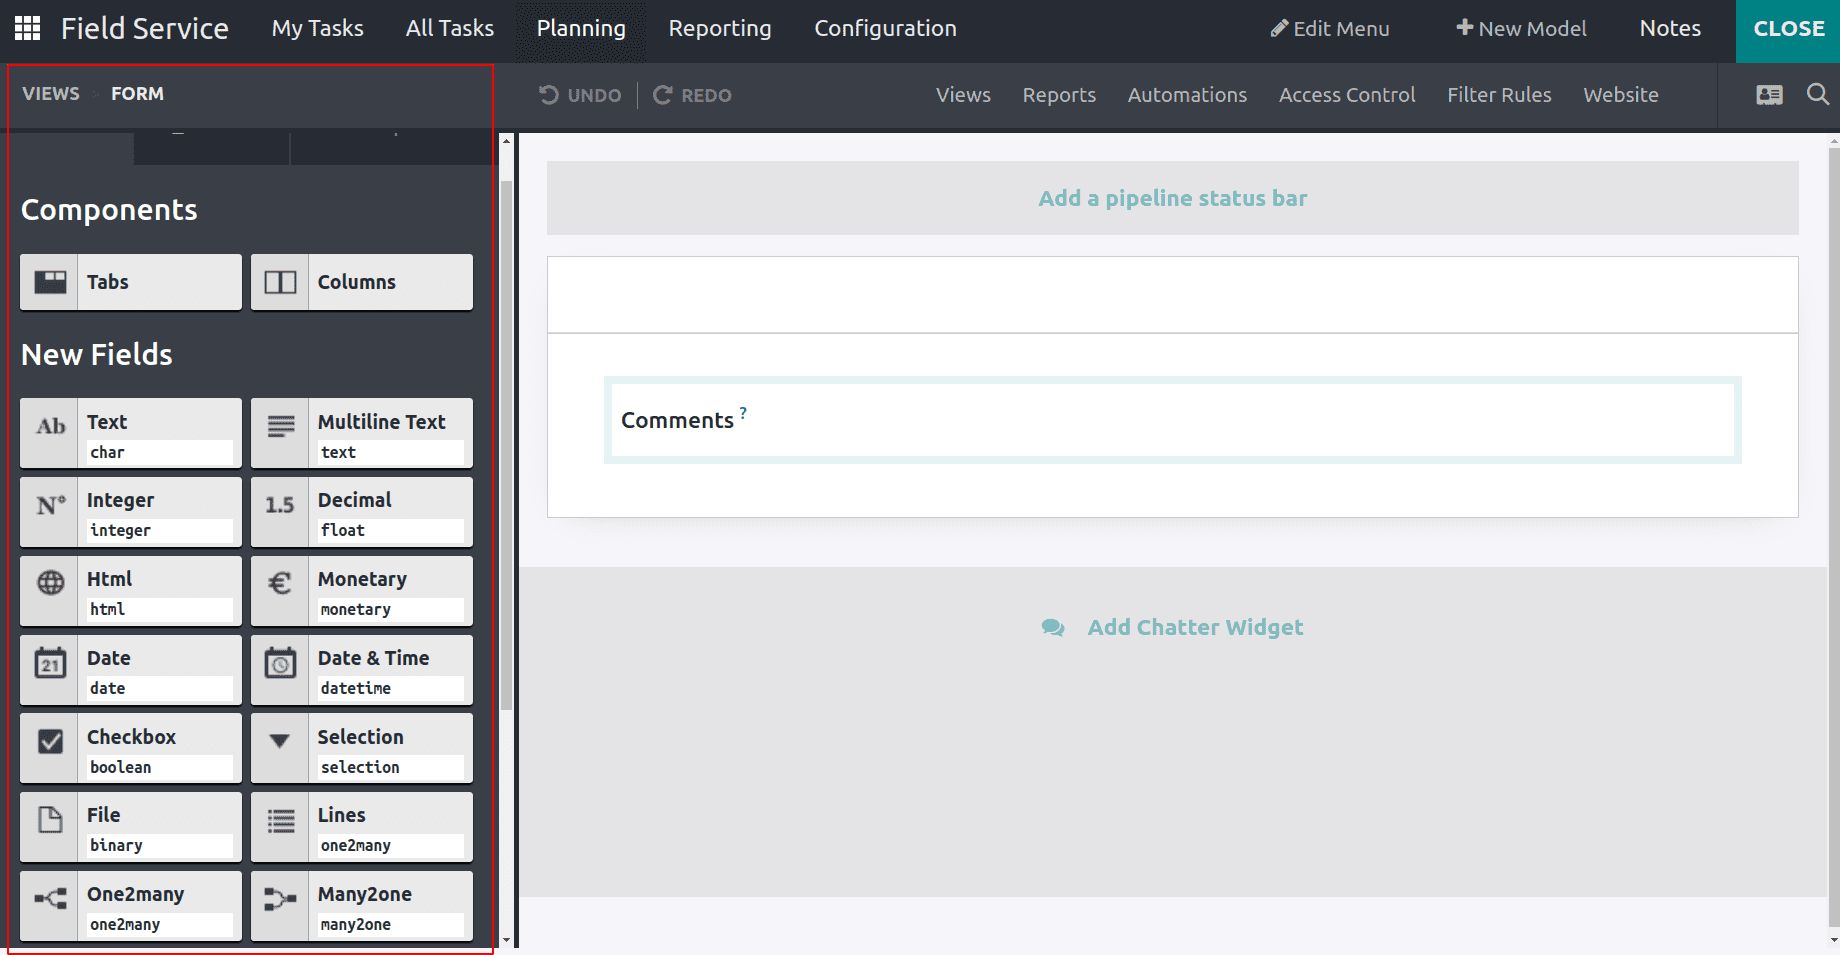Screen dimensions: 1840x955
Task: Pick the Html field globe icon
Action: (x=50, y=583)
